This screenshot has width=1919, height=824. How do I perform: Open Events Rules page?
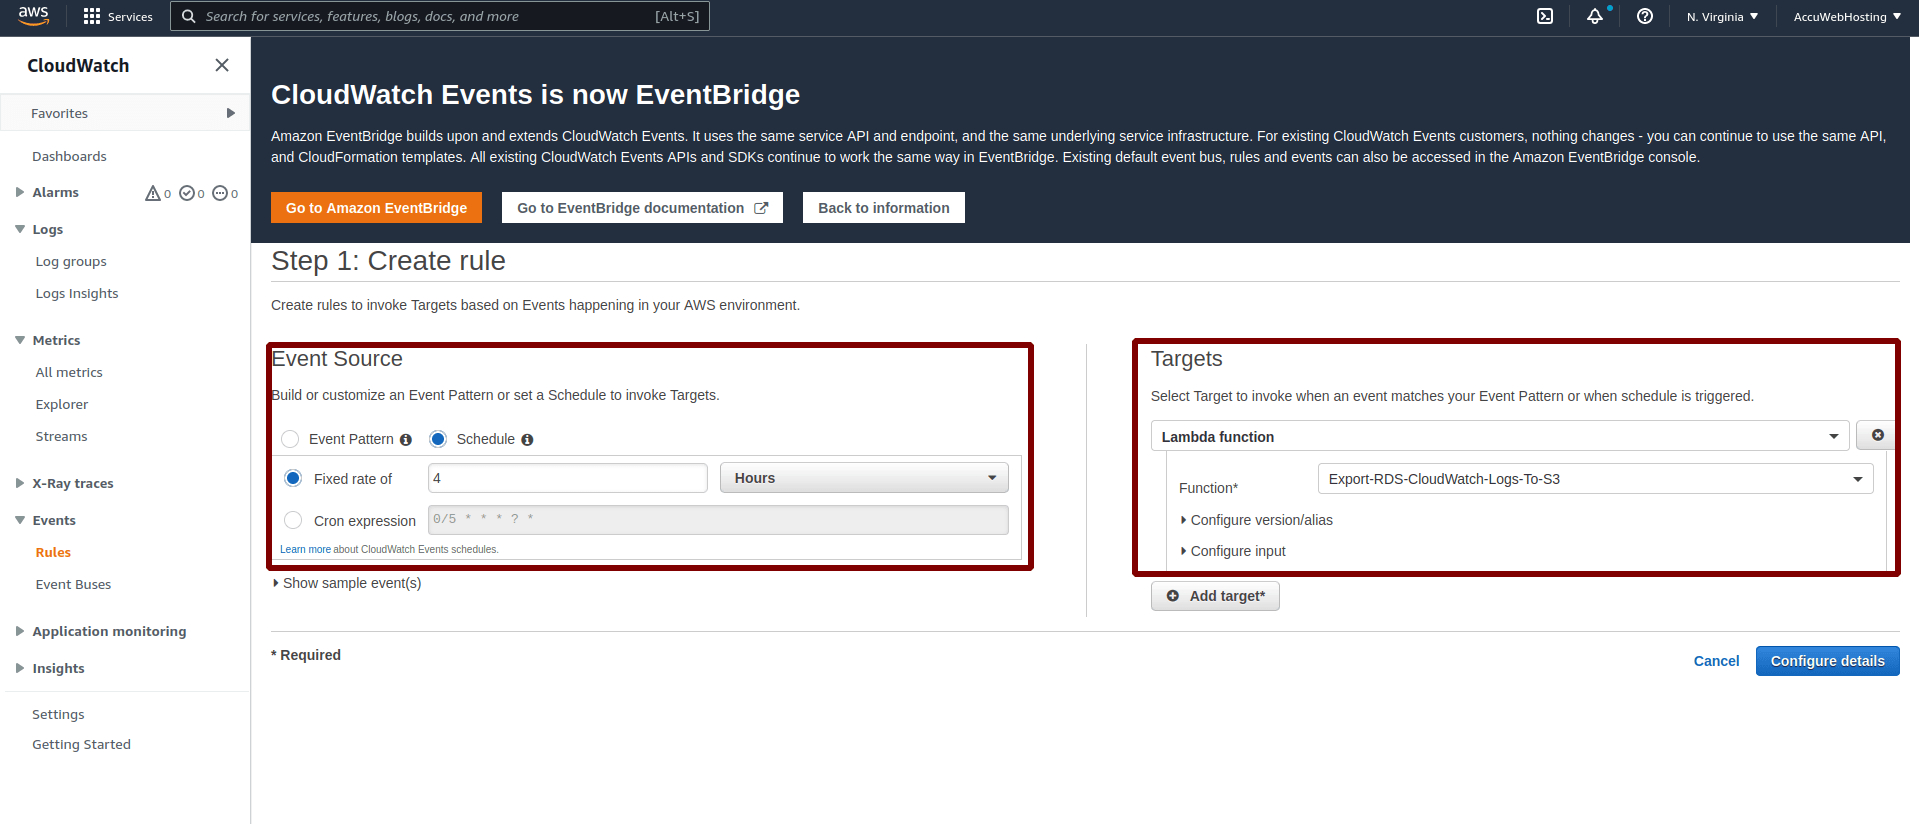[x=53, y=552]
